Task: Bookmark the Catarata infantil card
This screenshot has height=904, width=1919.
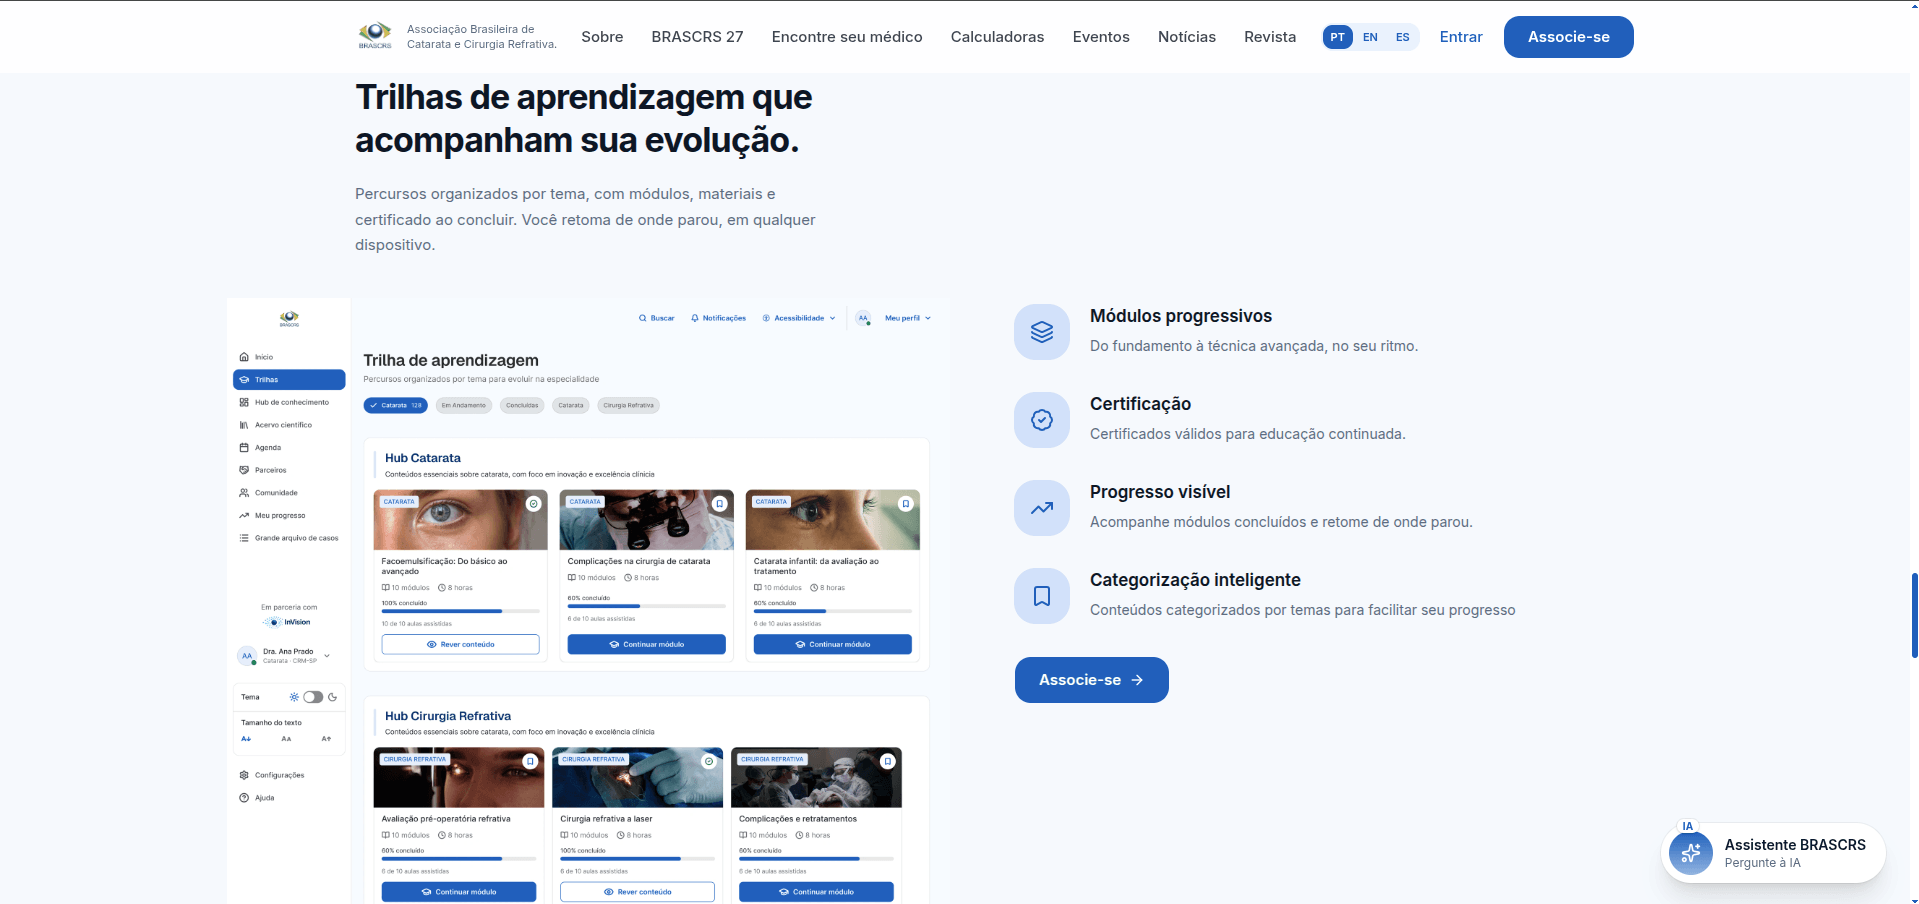Action: (x=905, y=504)
